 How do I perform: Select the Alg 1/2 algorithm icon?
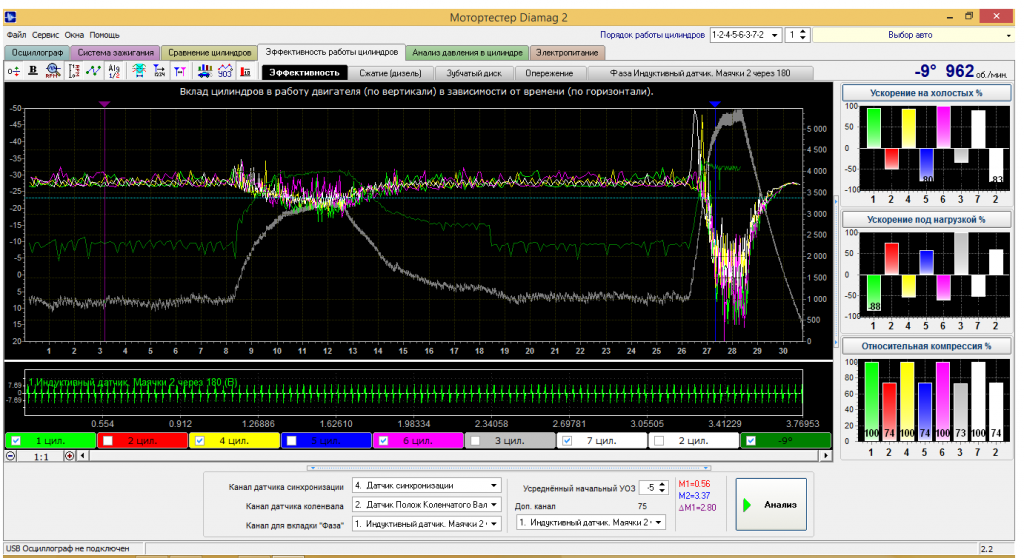pos(114,71)
